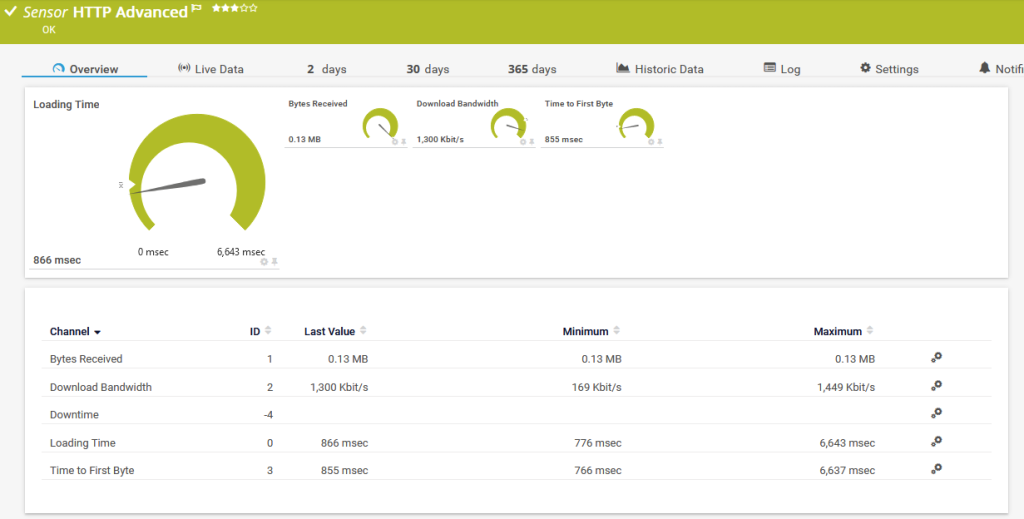Click gear icon in Time to First Byte row
The image size is (1024, 519).
click(936, 469)
